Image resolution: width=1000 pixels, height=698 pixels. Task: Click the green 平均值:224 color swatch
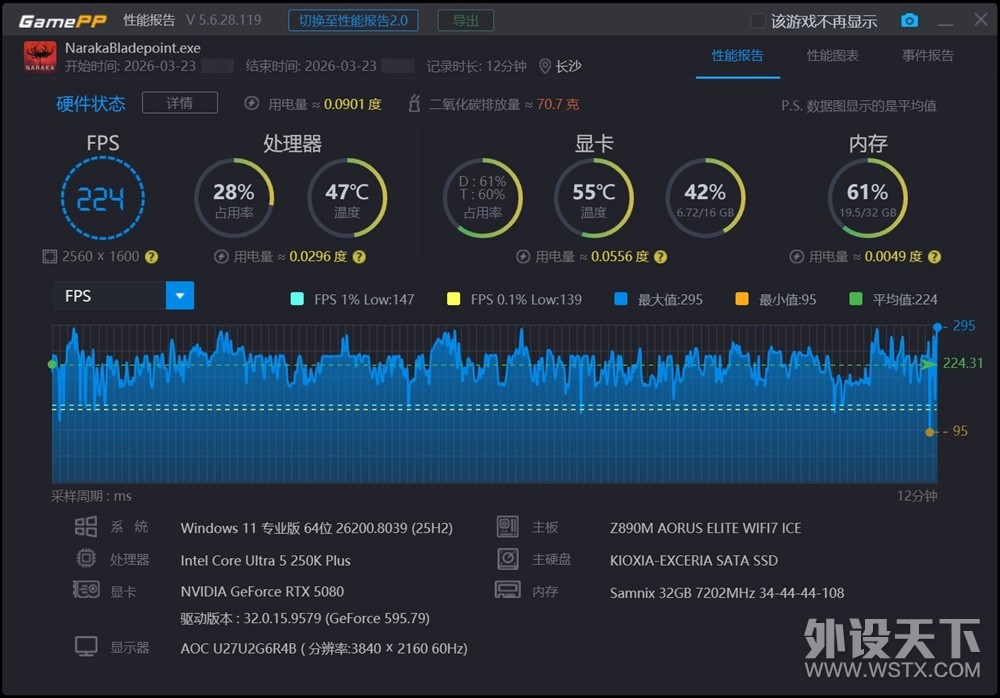(853, 298)
